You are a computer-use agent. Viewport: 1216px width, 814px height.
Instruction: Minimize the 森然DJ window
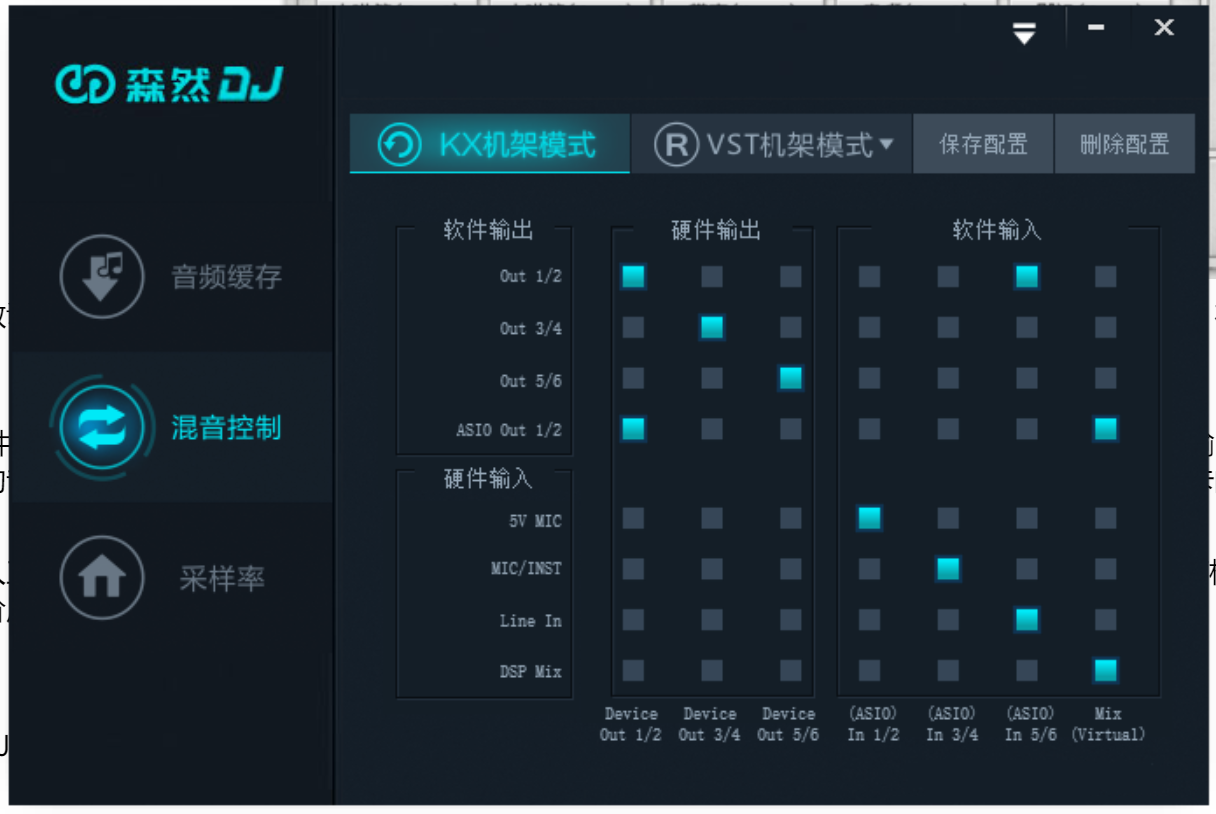click(x=1096, y=28)
